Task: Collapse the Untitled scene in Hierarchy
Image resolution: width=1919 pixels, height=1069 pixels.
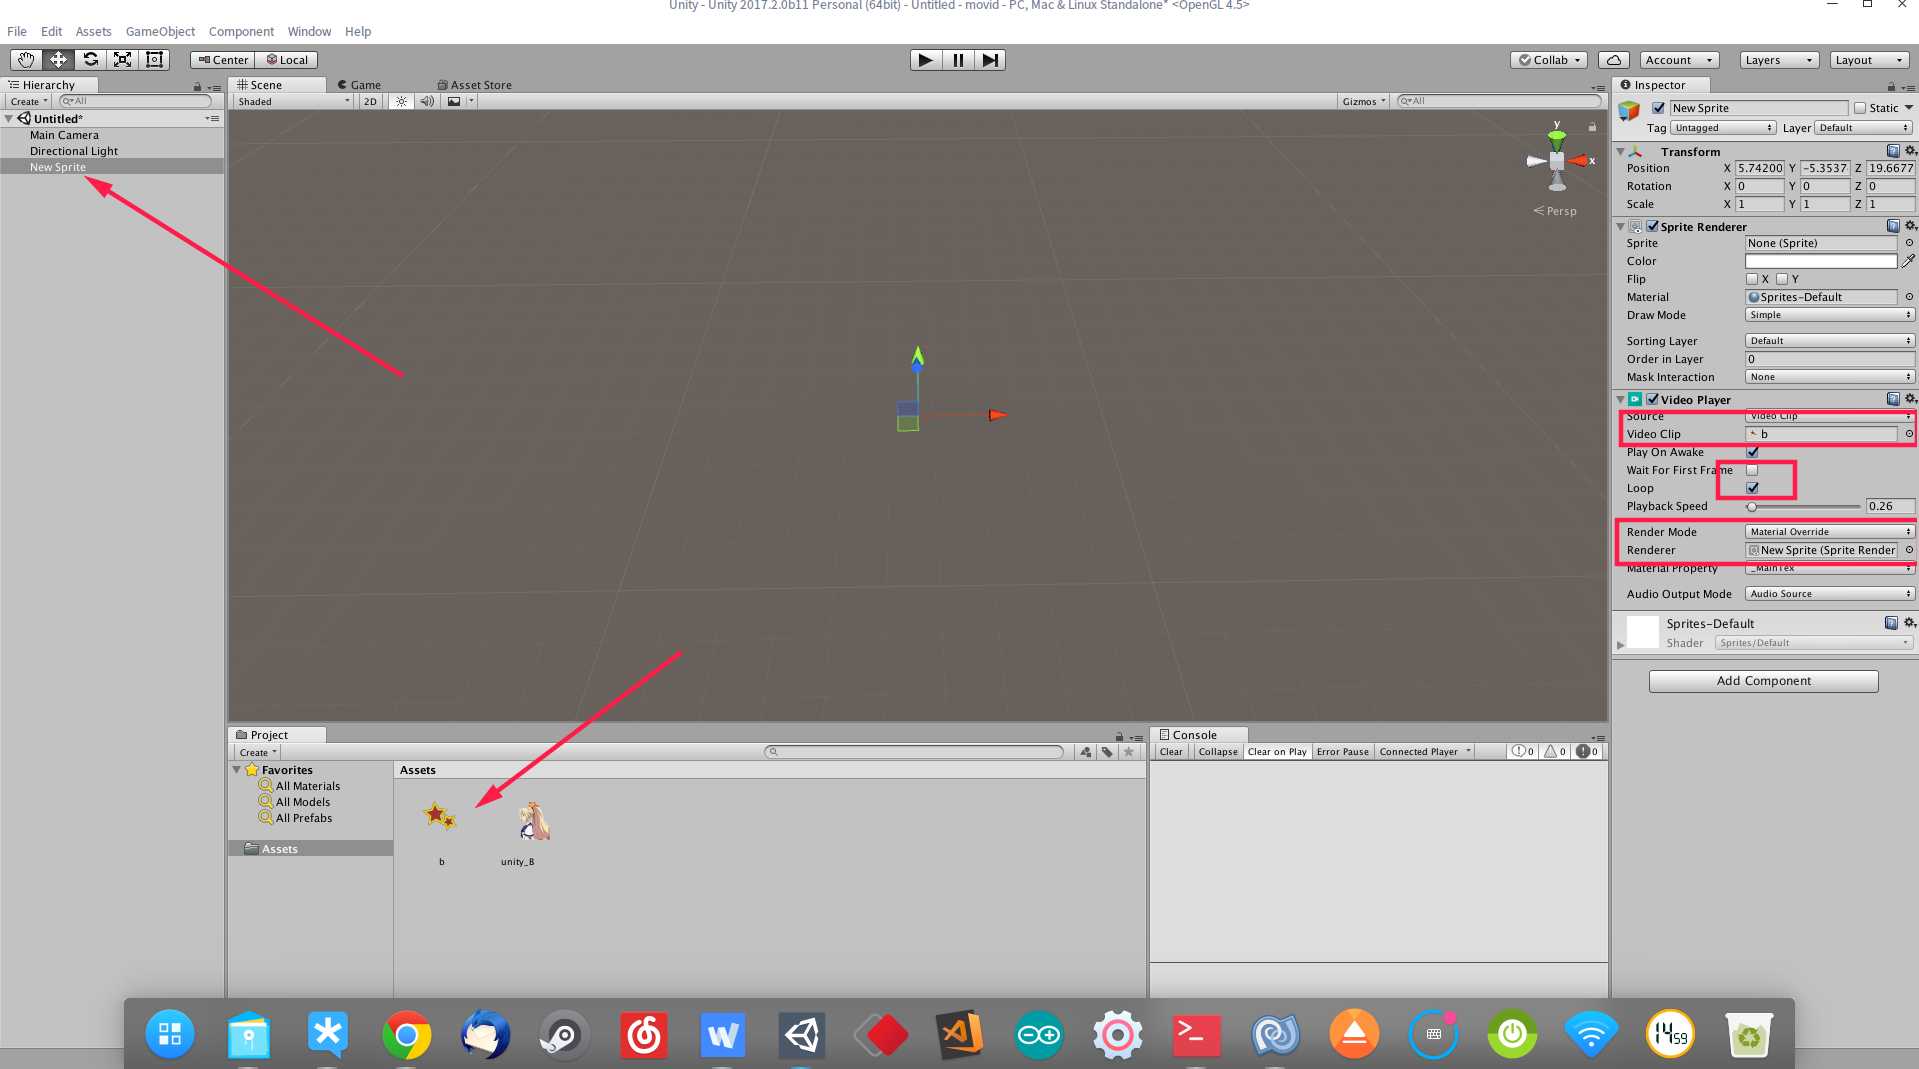Action: (x=9, y=119)
